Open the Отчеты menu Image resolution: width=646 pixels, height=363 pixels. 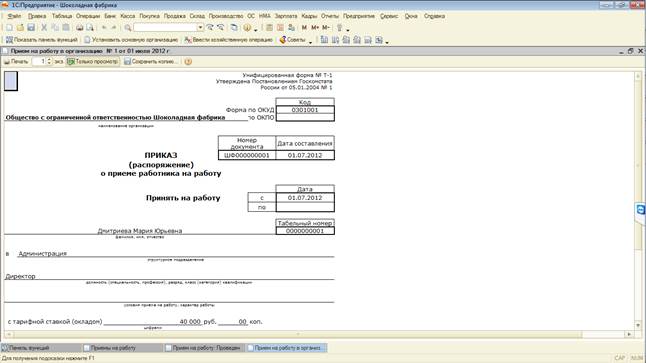point(330,16)
